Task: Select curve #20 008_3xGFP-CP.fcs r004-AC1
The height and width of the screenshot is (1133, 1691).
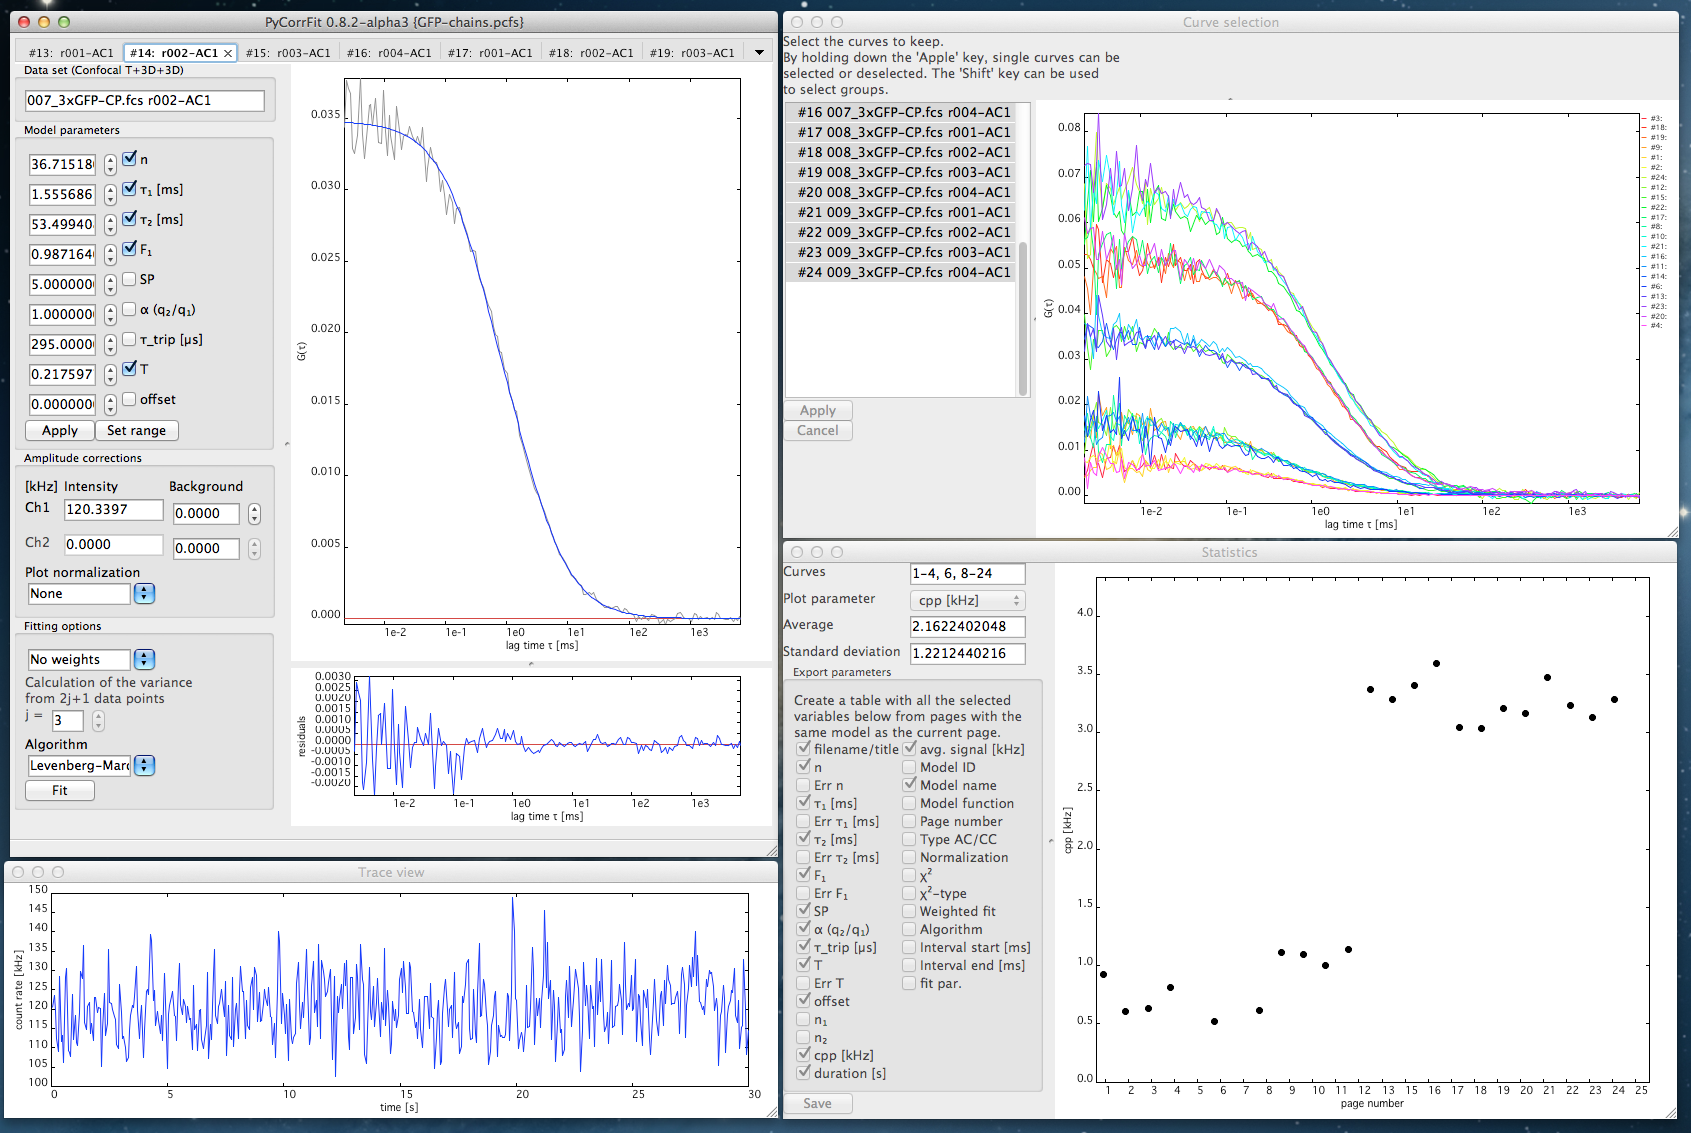Action: [899, 192]
